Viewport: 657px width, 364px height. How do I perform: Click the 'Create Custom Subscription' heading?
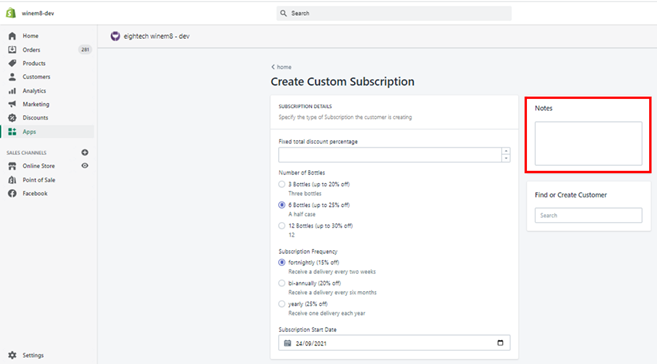[x=342, y=82]
